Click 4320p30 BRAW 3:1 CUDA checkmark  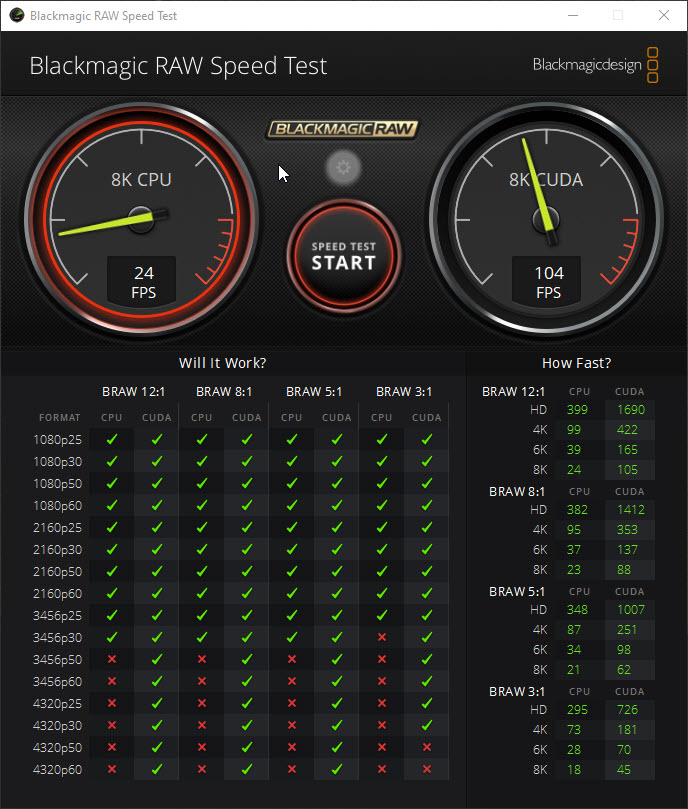[x=427, y=726]
